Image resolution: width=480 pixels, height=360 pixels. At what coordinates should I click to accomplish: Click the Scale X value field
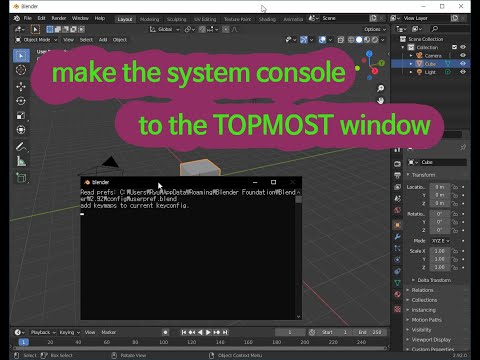click(440, 251)
